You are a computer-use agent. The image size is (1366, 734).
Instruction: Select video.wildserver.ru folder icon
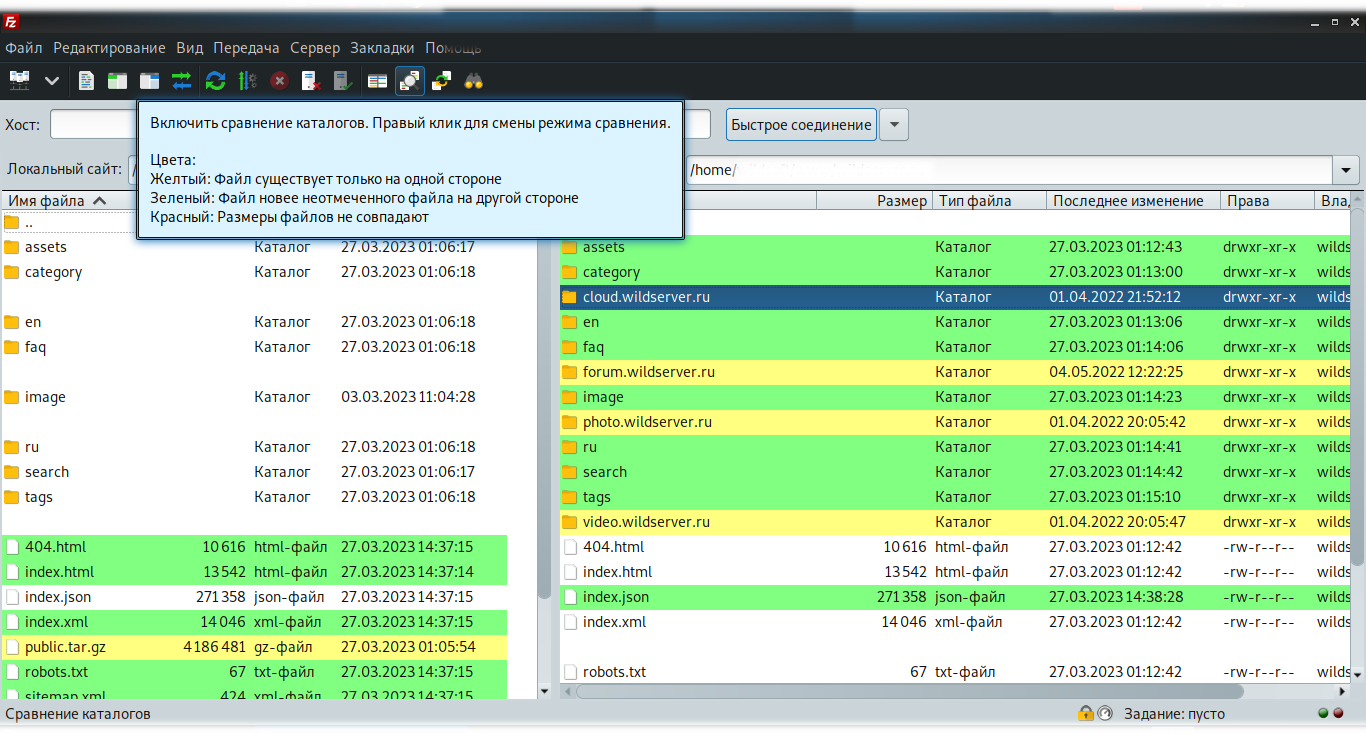pos(570,522)
